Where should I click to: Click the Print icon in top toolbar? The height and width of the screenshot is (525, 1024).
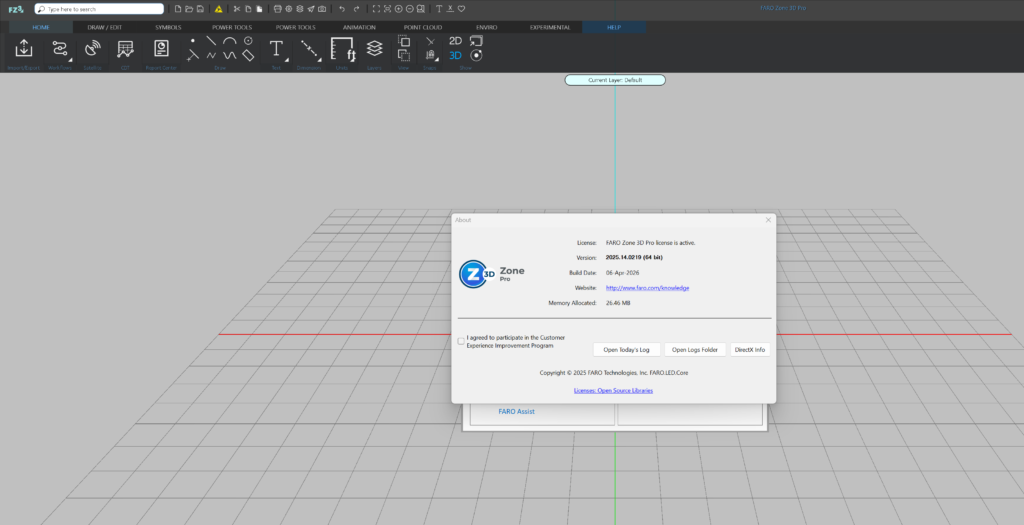click(x=278, y=9)
